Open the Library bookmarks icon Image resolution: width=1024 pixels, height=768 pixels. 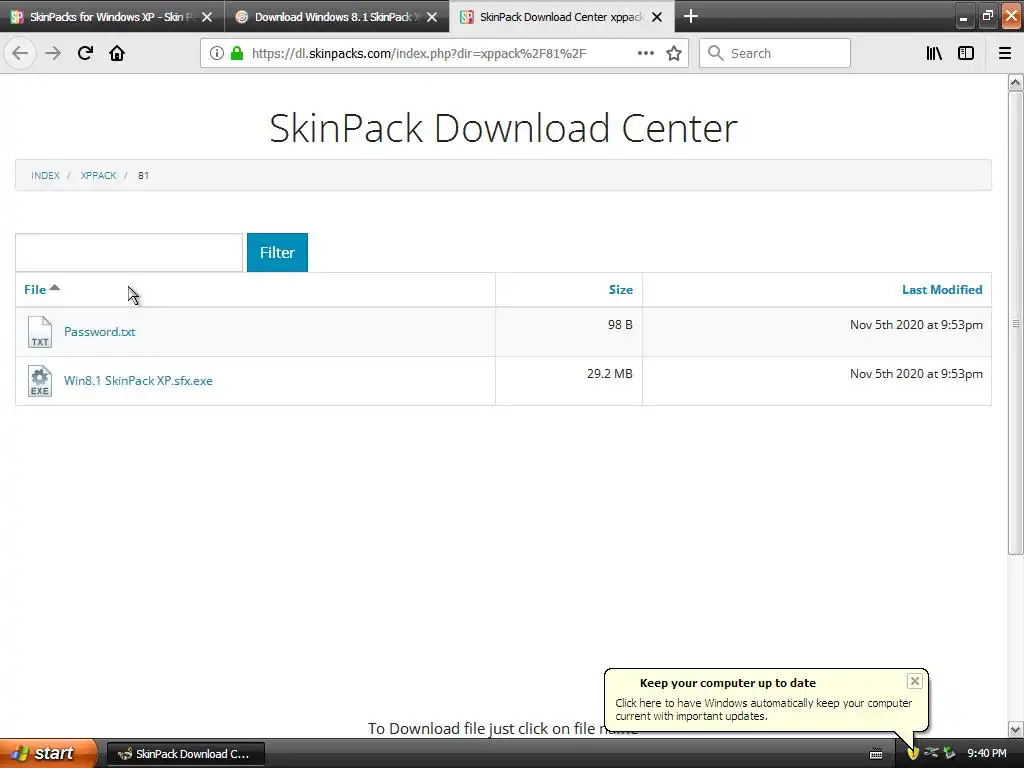pos(934,54)
